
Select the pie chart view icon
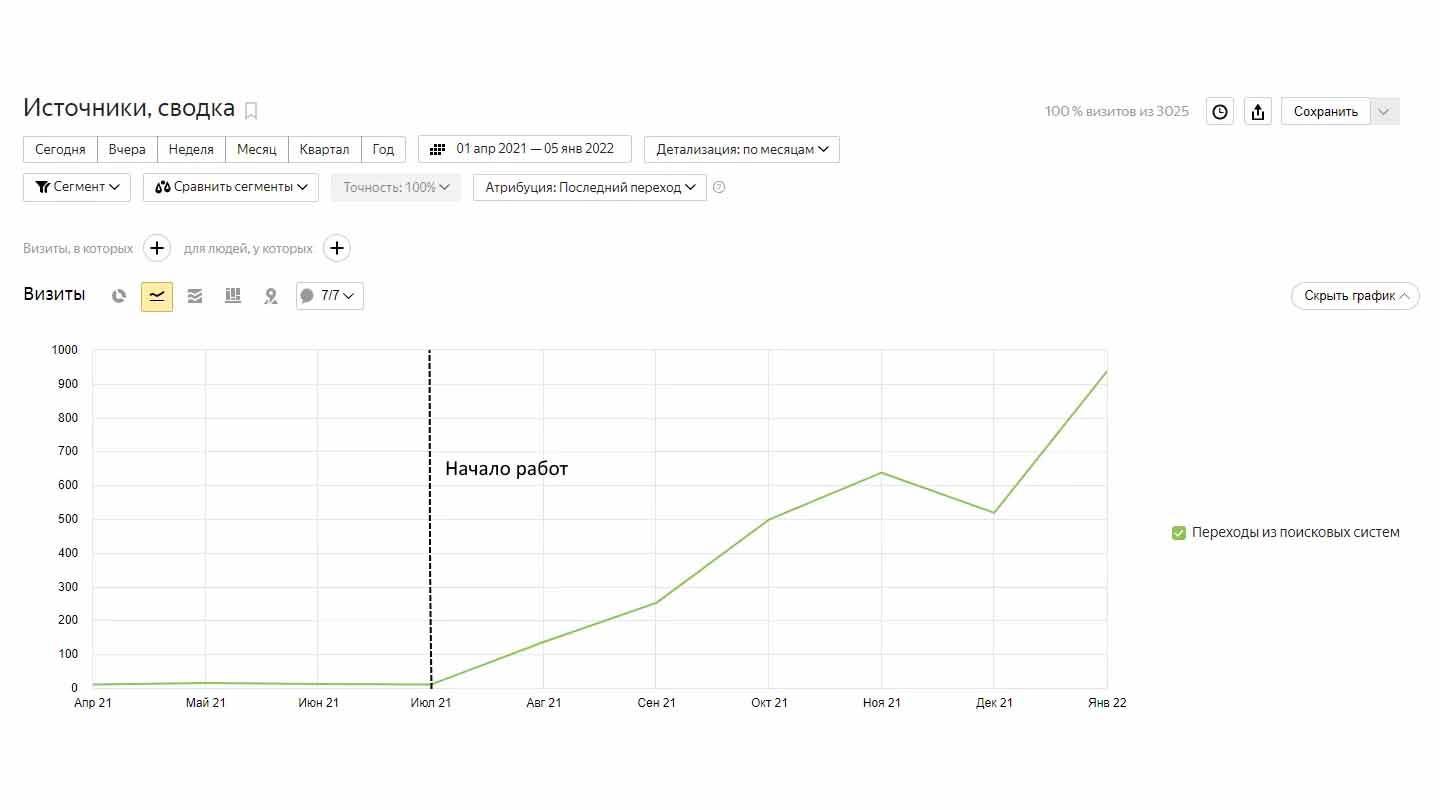pyautogui.click(x=119, y=296)
